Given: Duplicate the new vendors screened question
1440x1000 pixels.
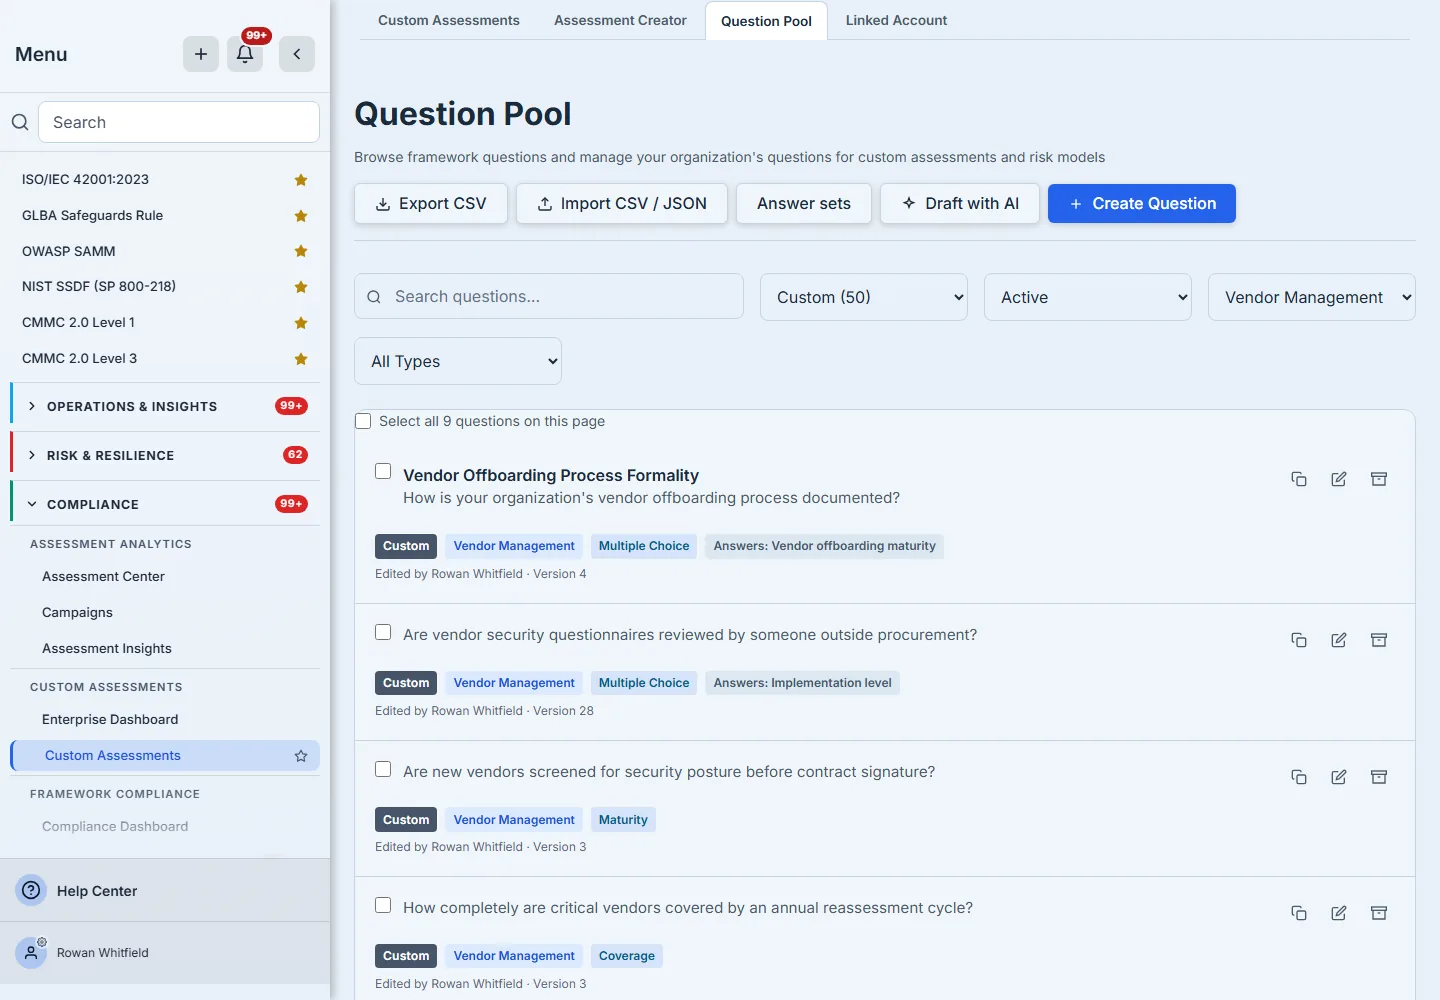Looking at the screenshot, I should pos(1299,777).
